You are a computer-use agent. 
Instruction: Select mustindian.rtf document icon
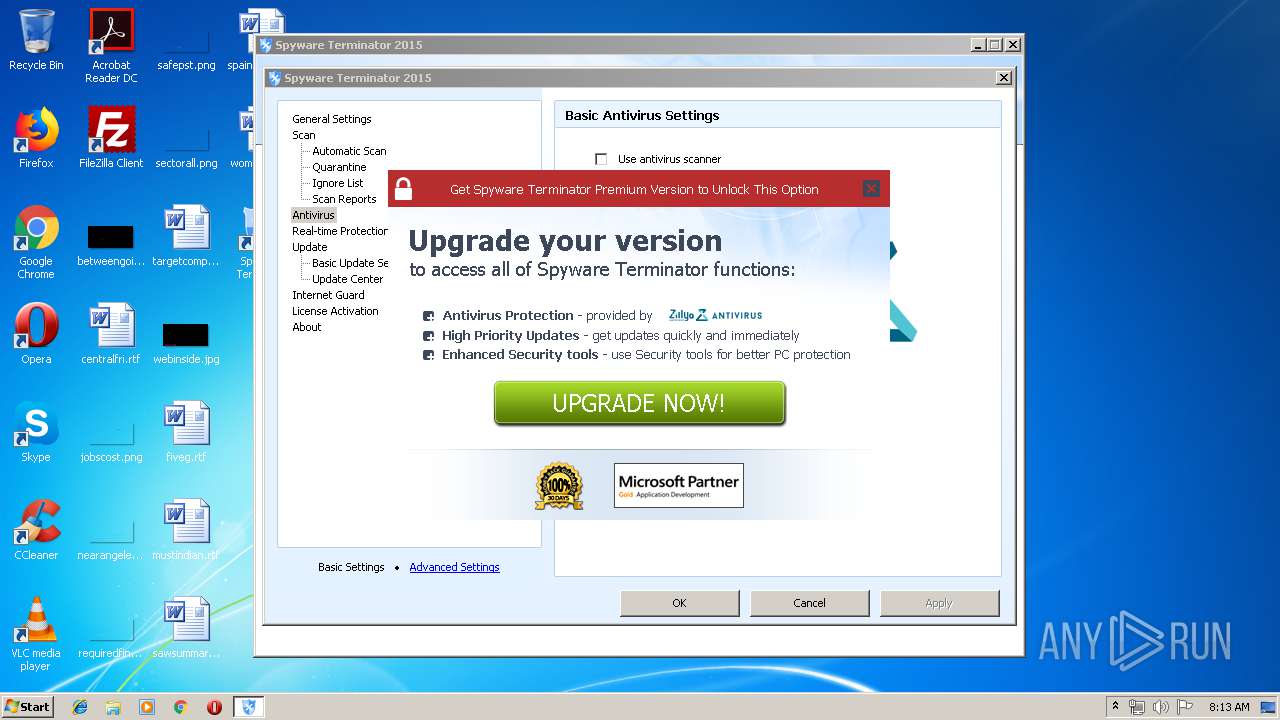pos(186,530)
